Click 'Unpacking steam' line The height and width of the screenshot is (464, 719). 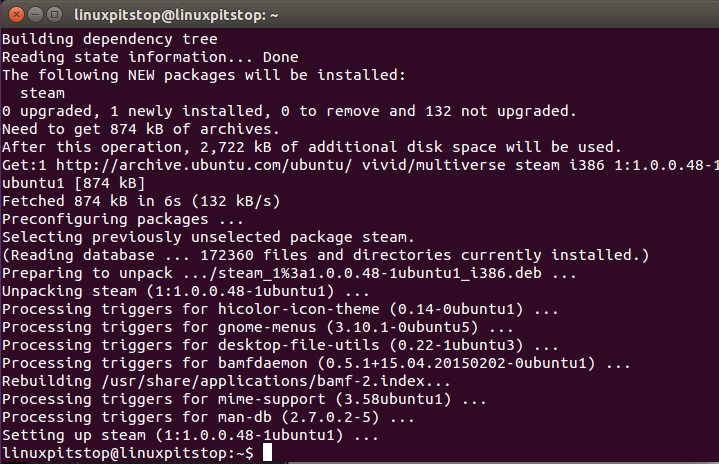[x=185, y=291]
